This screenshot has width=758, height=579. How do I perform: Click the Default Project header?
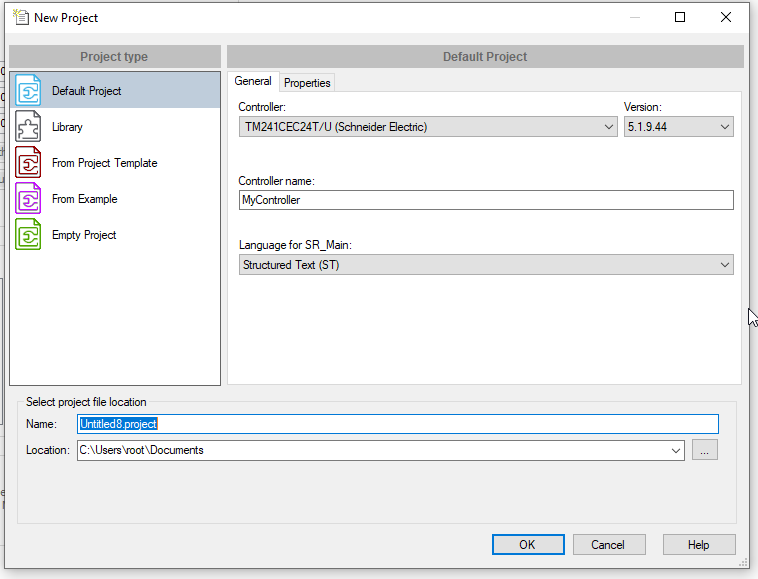(485, 57)
